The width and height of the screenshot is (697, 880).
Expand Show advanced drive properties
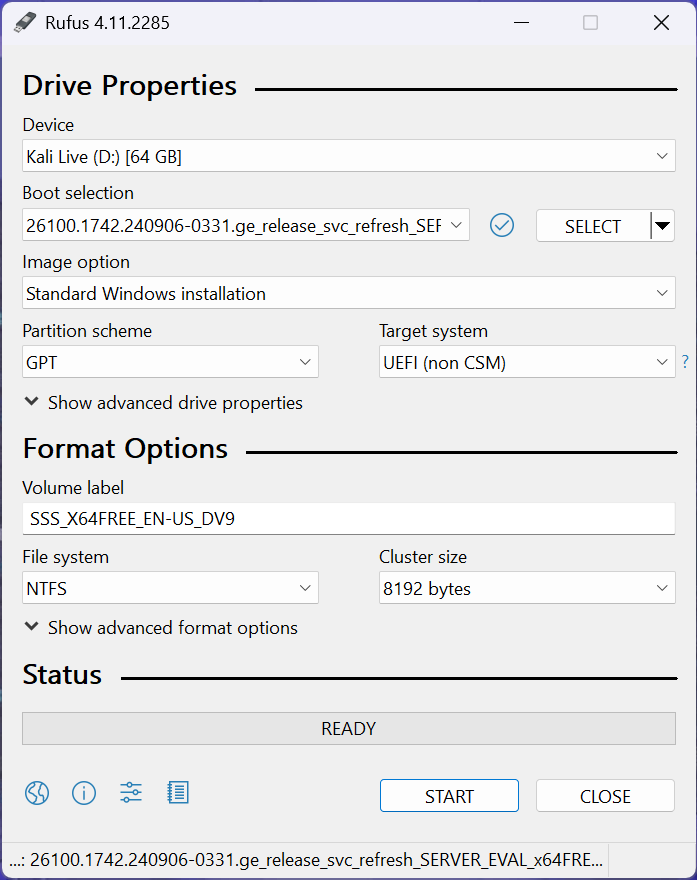tap(163, 403)
